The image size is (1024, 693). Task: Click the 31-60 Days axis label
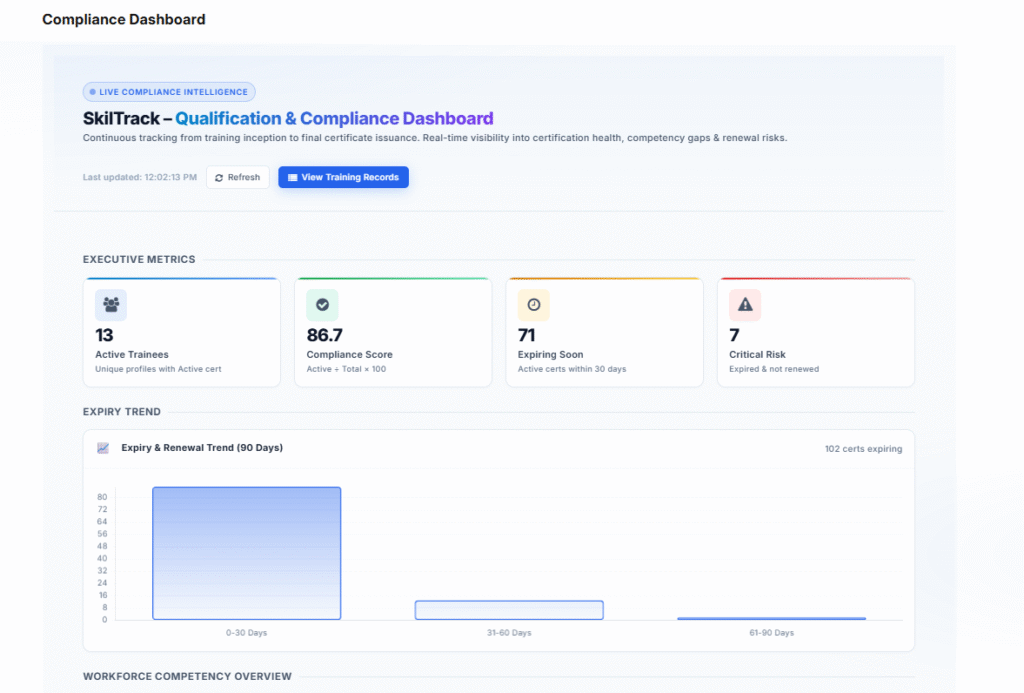point(509,633)
